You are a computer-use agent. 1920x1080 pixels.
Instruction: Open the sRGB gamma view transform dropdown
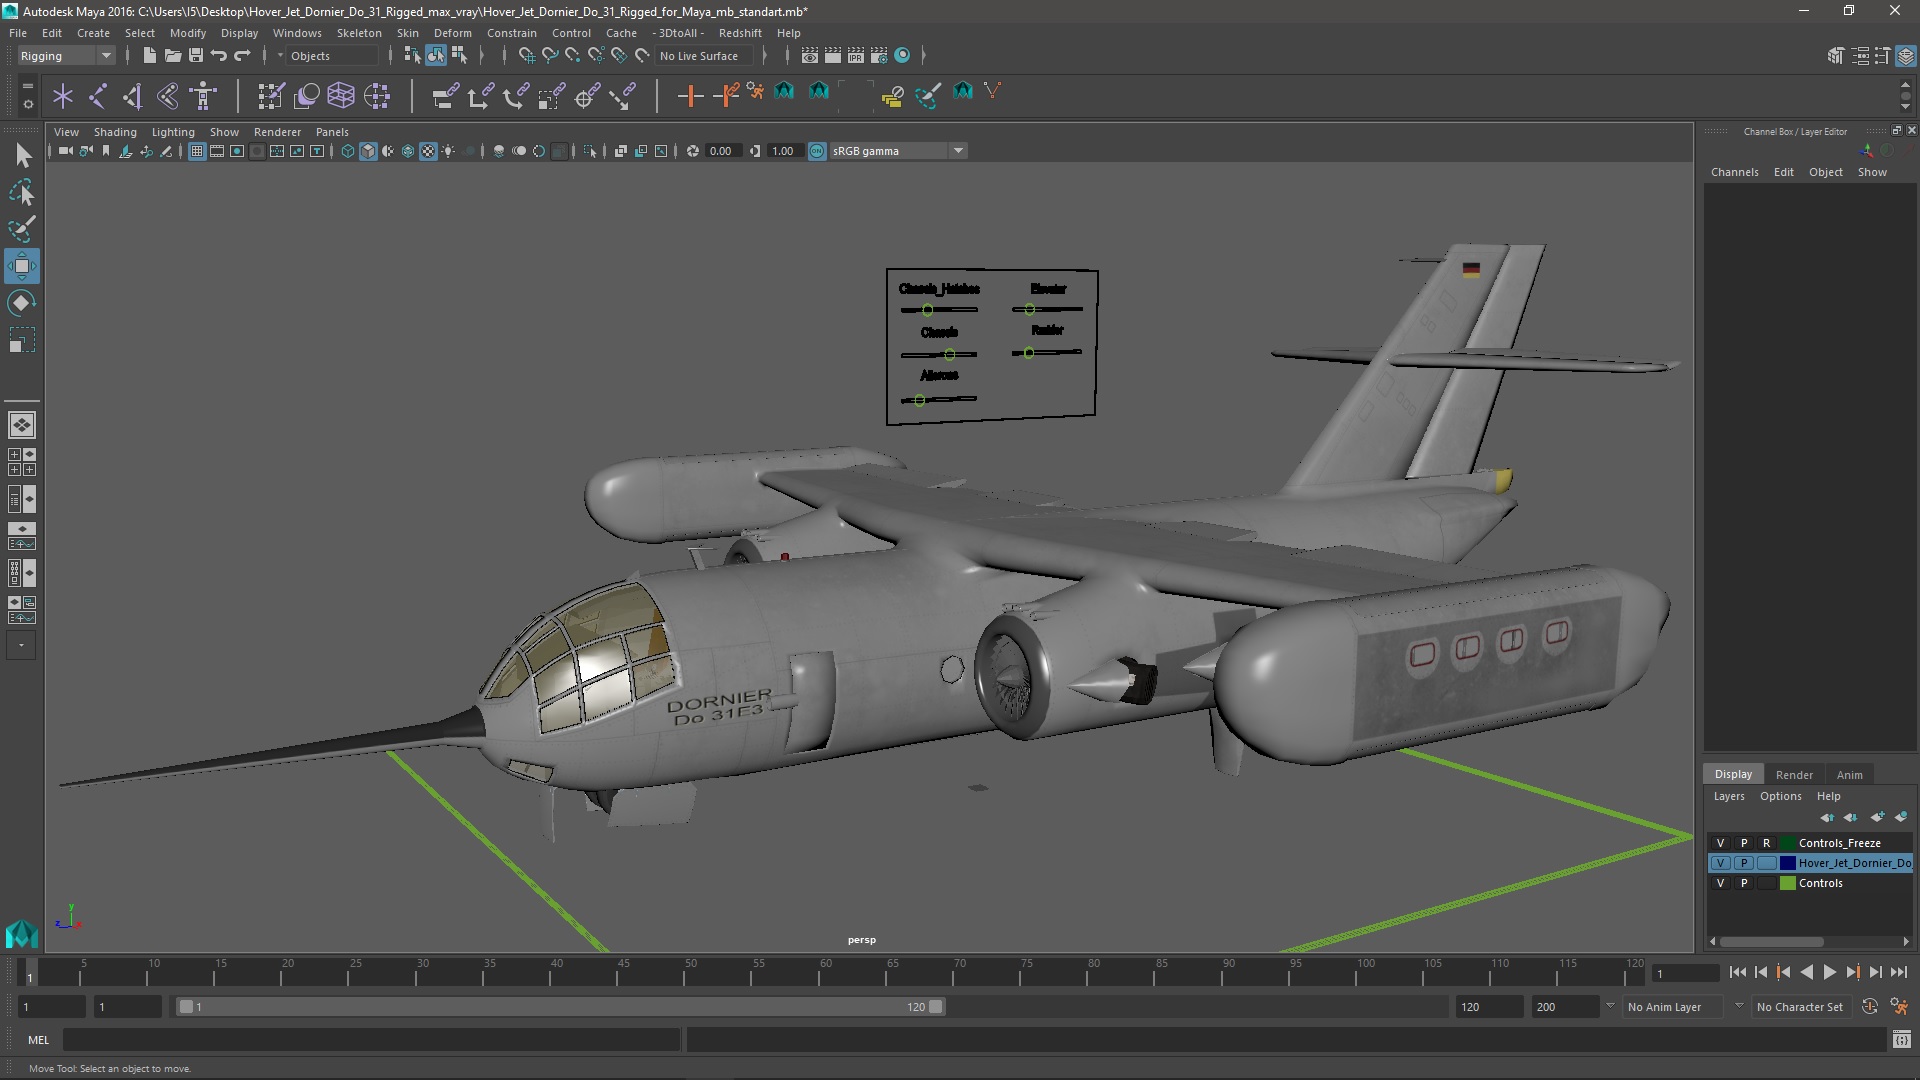[x=898, y=151]
